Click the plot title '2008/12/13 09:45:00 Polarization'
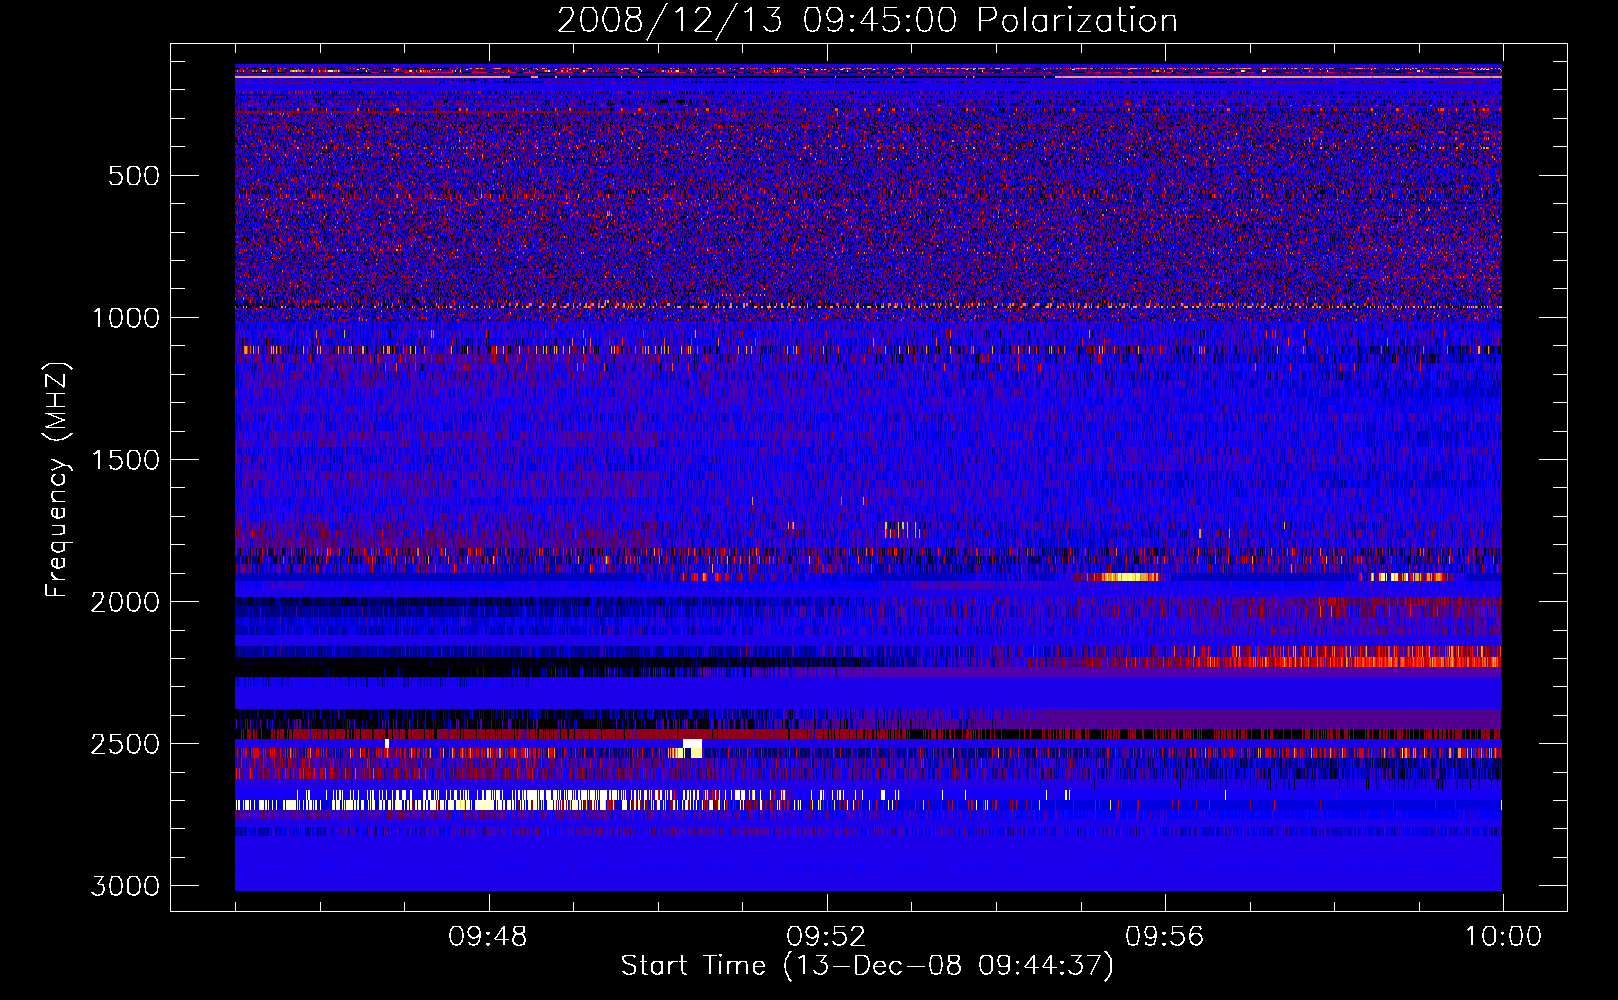 pos(867,20)
